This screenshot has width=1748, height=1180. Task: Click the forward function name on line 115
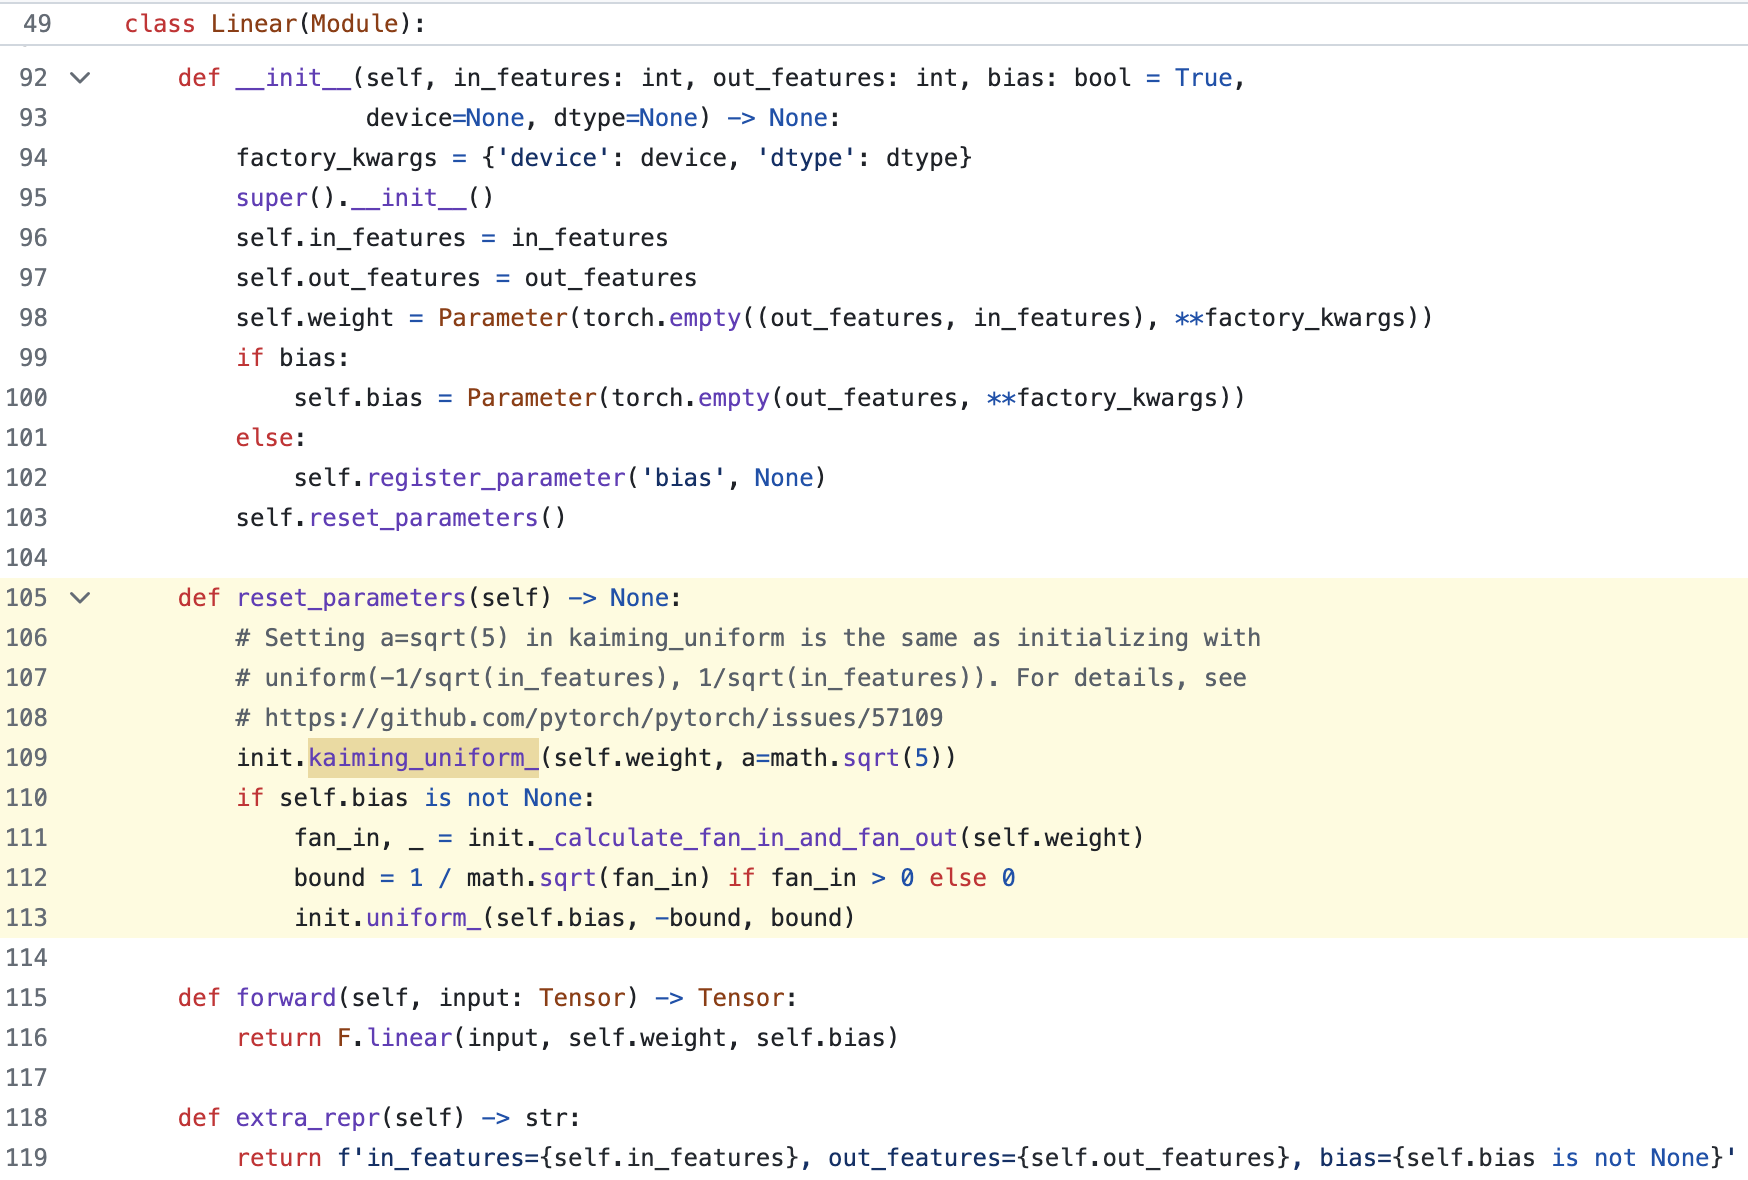(x=286, y=998)
